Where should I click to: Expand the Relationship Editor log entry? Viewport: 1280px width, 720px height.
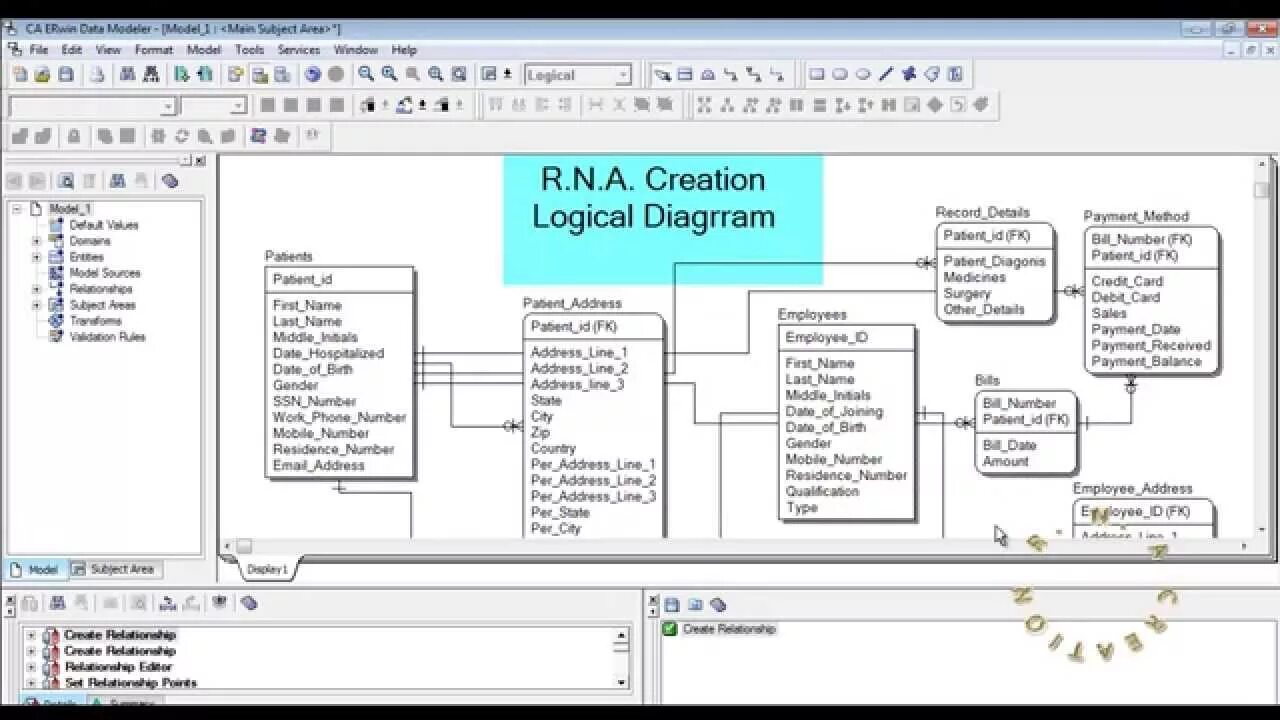[31, 667]
